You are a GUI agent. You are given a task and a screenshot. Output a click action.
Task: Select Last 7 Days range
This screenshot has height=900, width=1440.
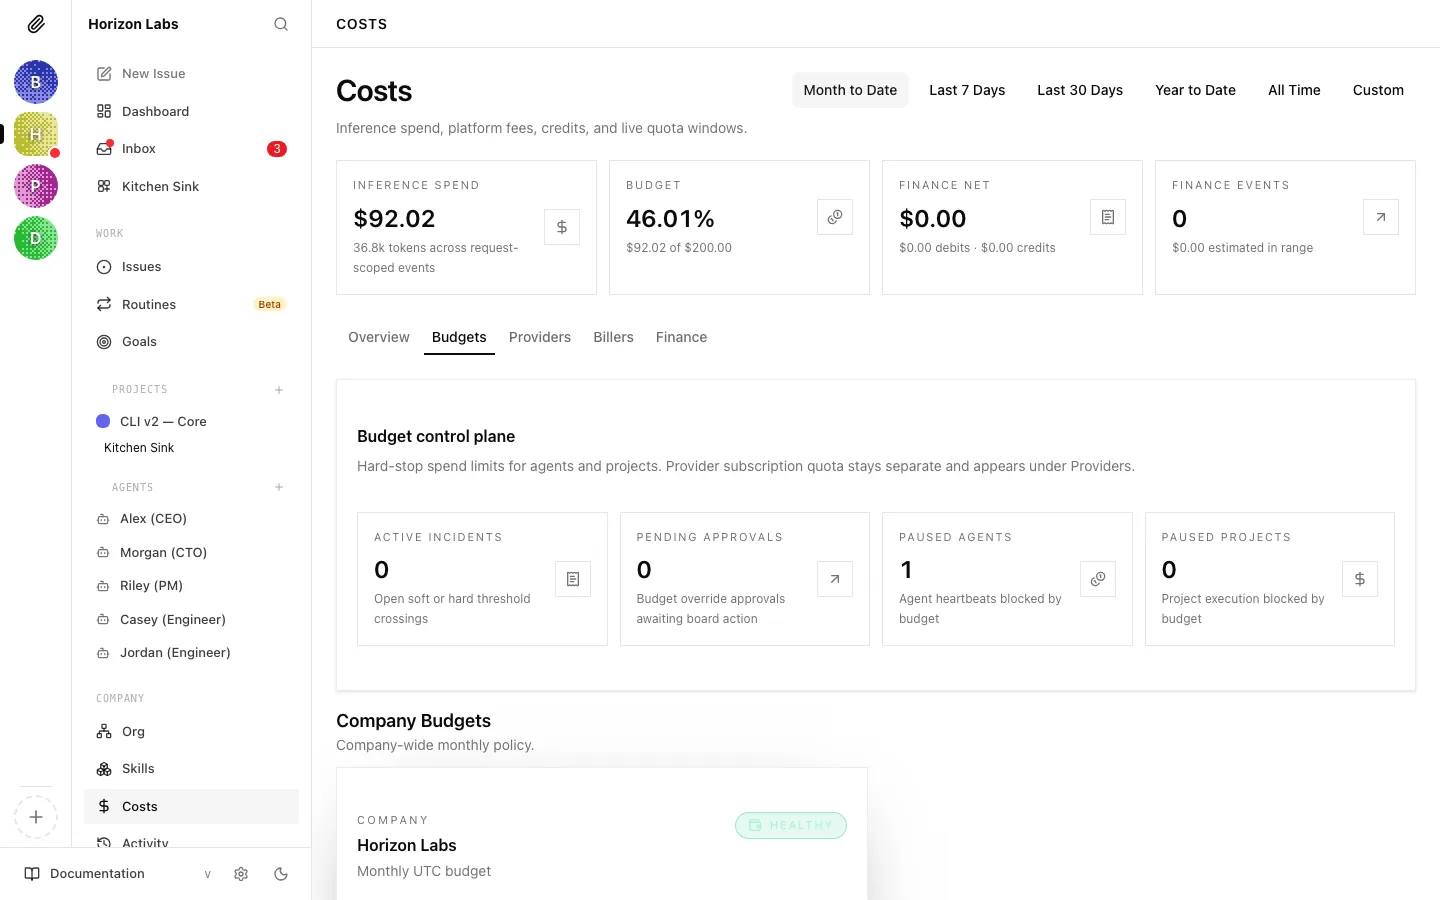[x=967, y=90]
